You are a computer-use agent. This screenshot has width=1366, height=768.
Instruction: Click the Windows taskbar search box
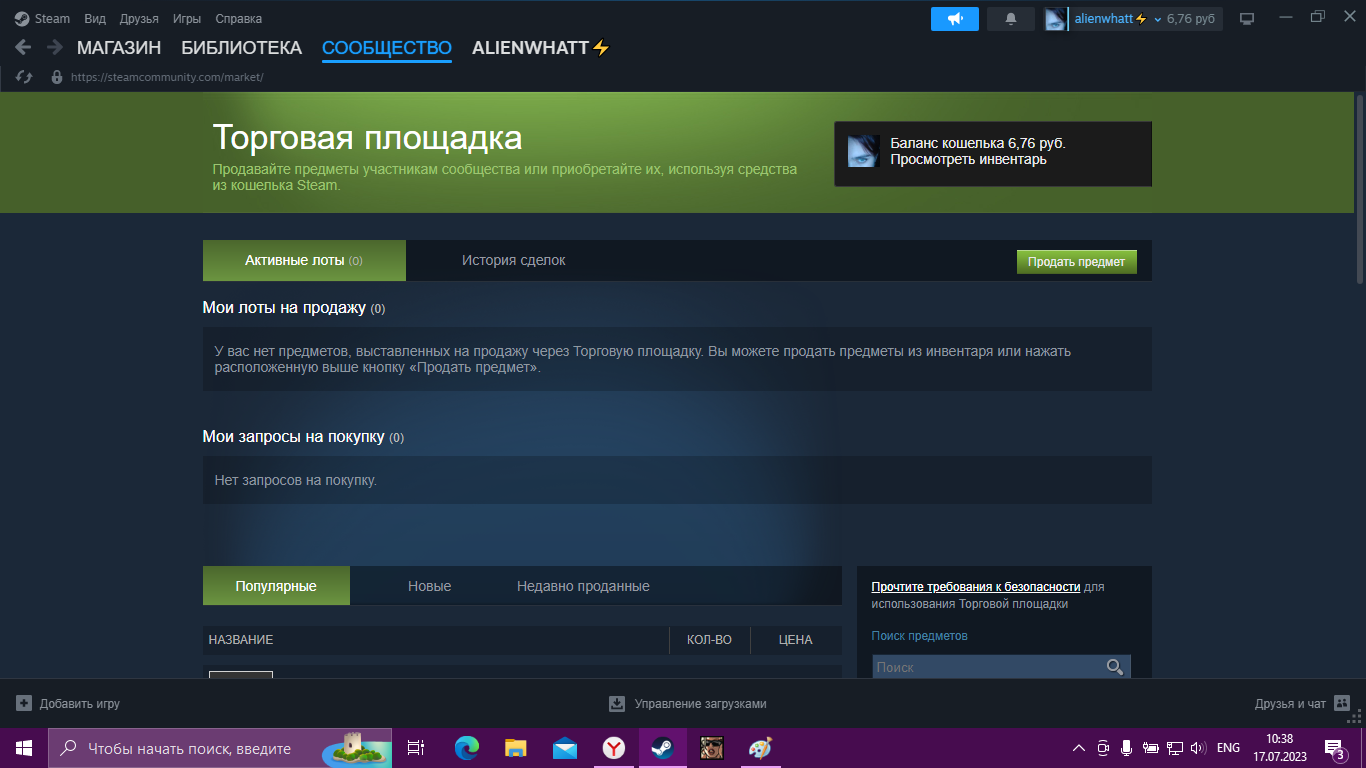(220, 748)
